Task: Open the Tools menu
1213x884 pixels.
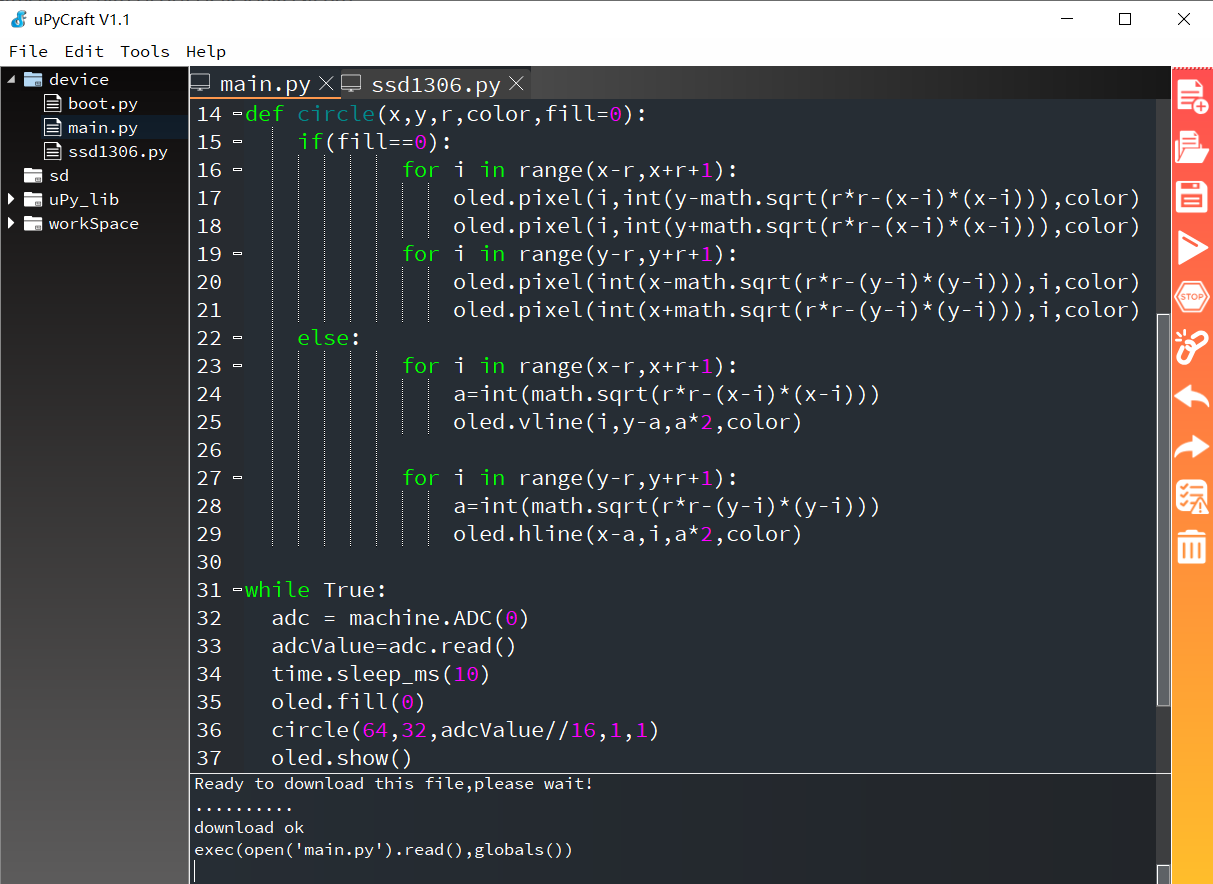Action: (144, 51)
